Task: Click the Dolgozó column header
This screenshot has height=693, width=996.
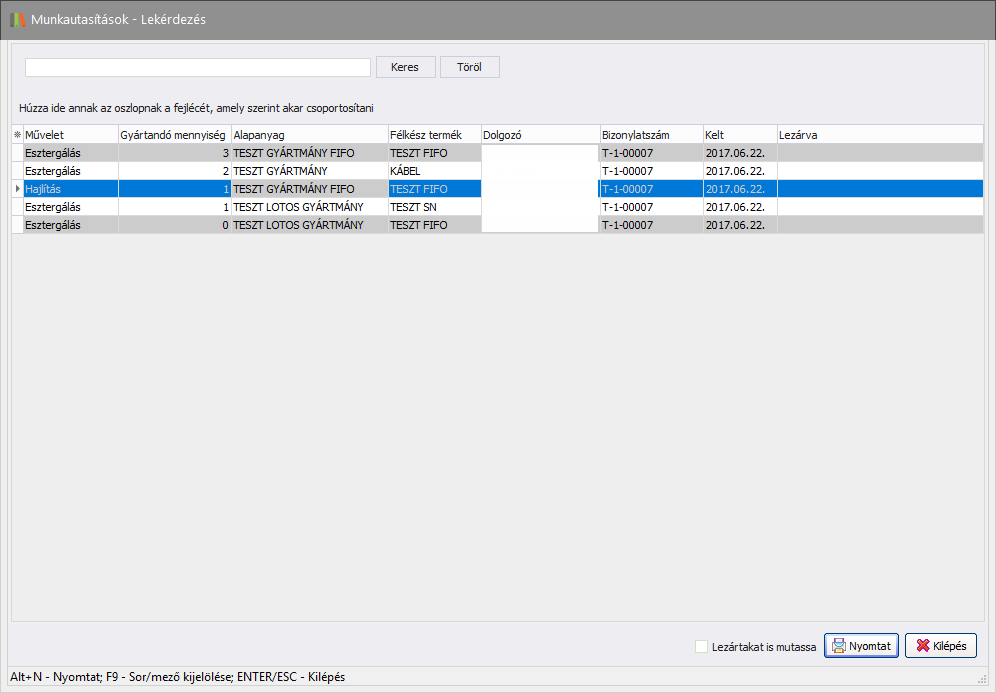Action: pyautogui.click(x=539, y=134)
